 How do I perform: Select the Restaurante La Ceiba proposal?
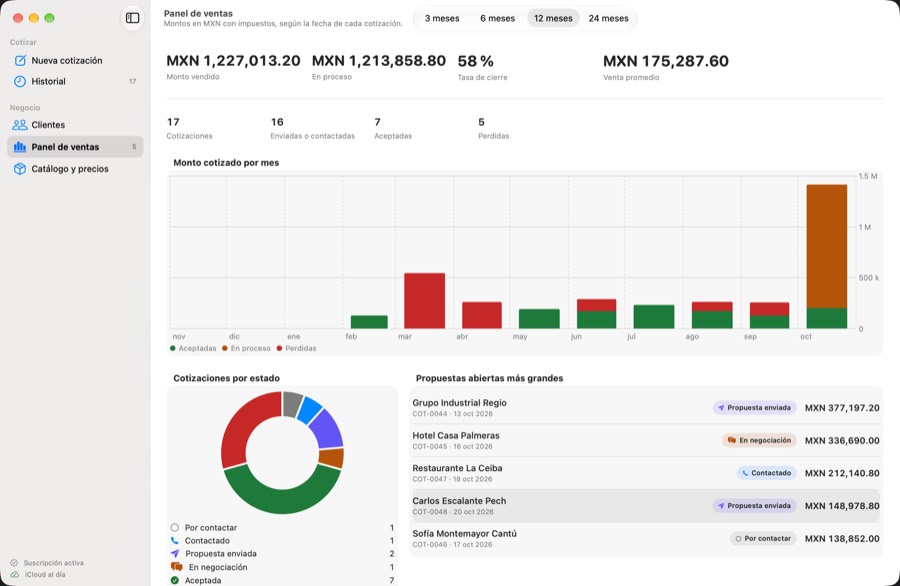click(x=646, y=473)
